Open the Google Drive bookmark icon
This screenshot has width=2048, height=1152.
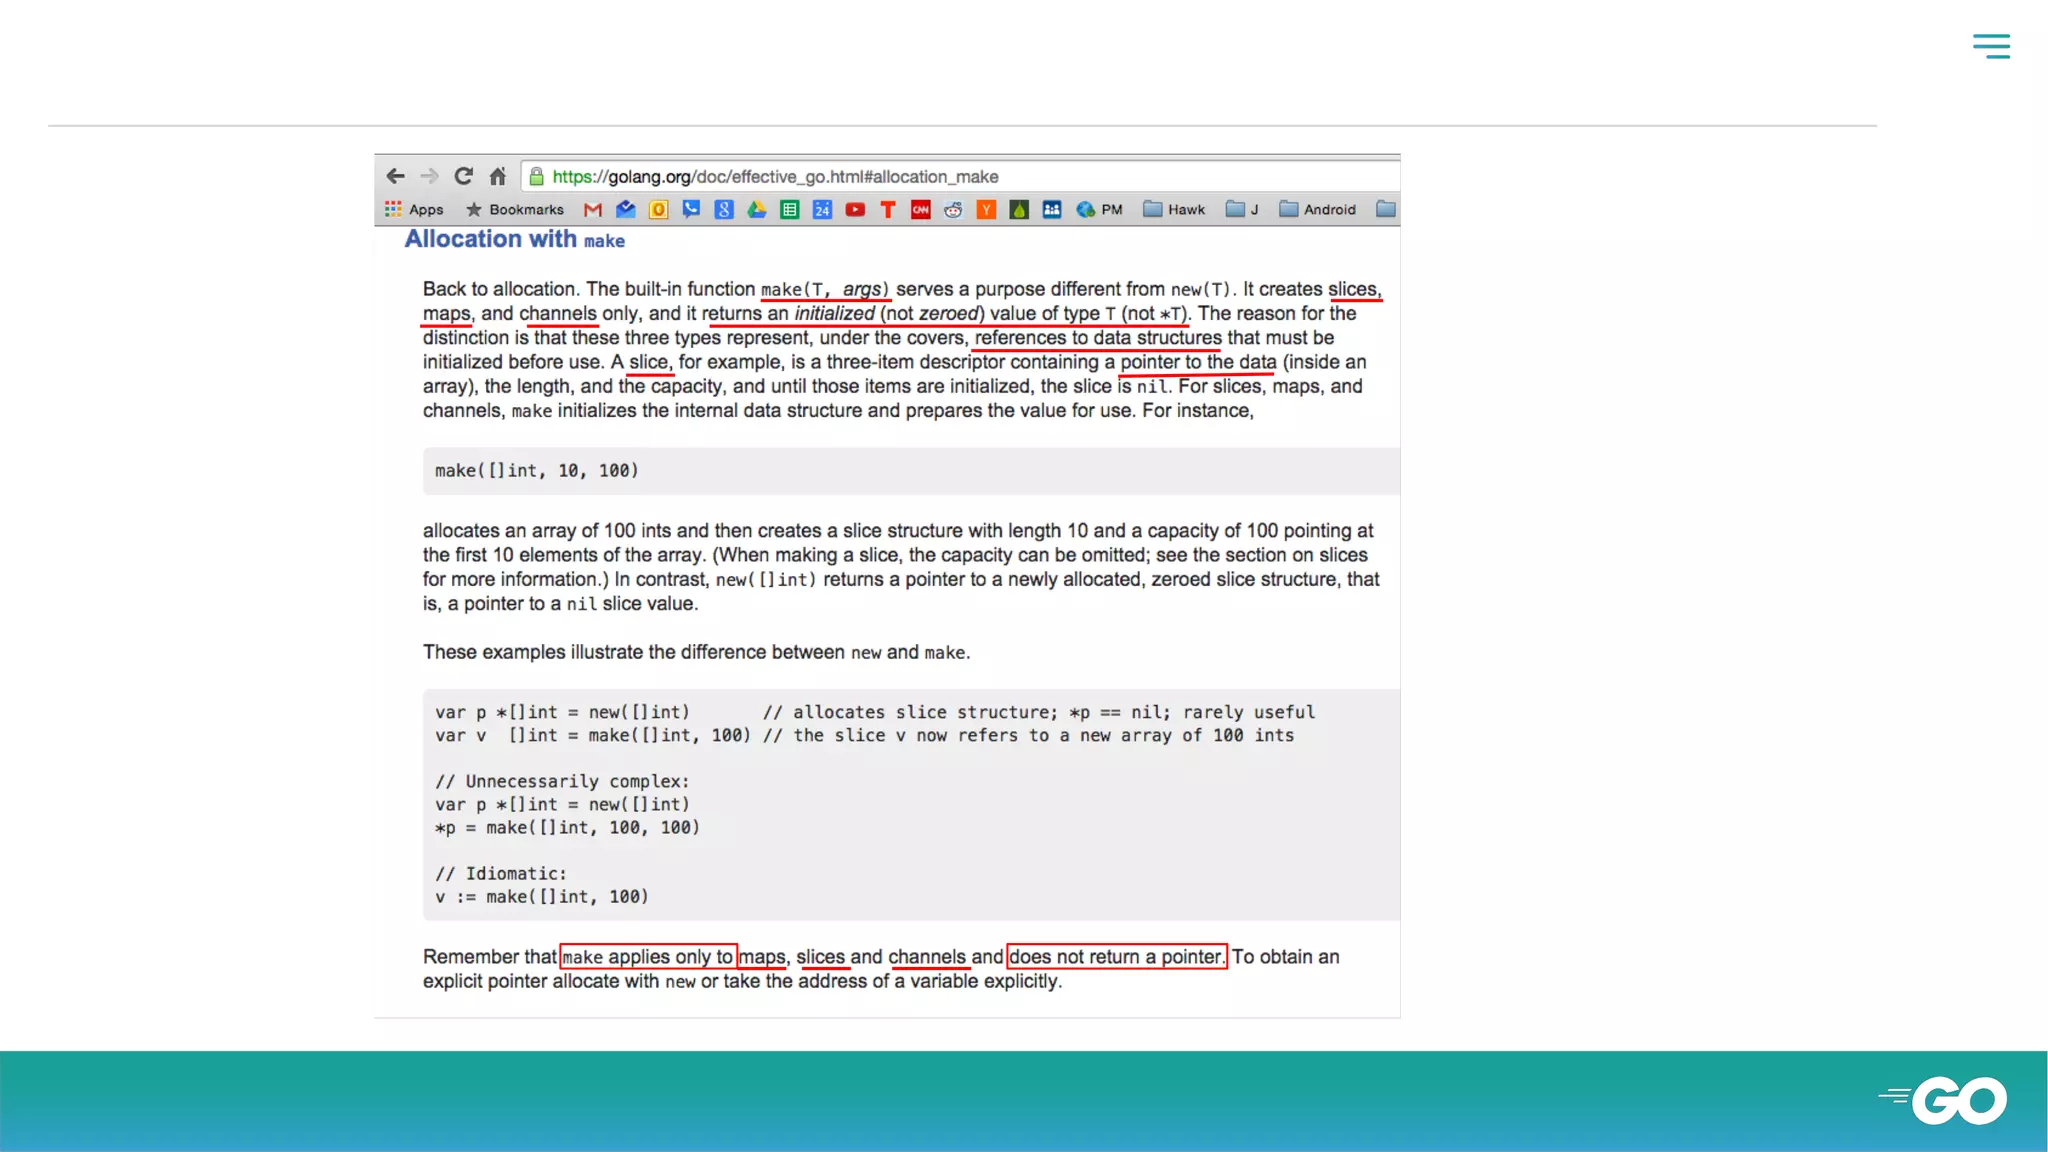757,210
